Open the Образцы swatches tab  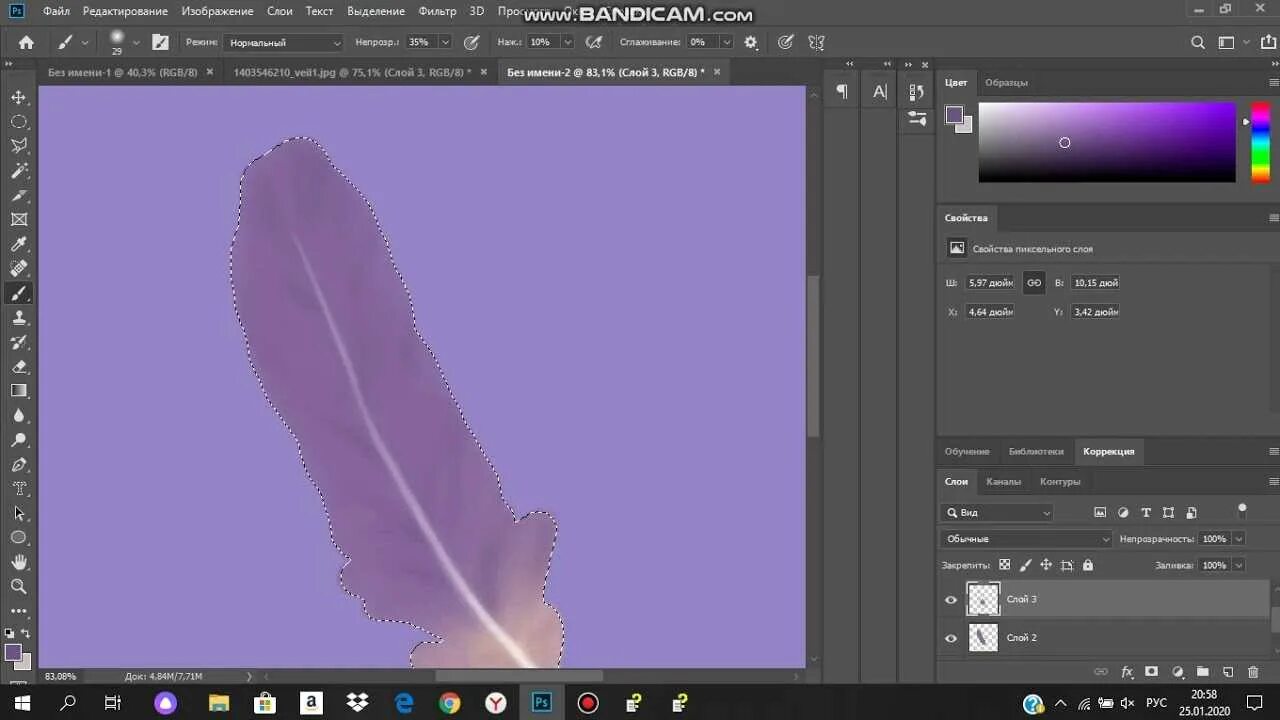(x=1006, y=82)
